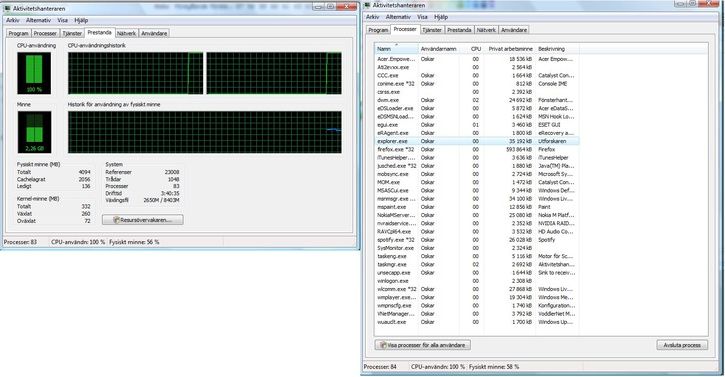Select the taskmgr.exe process

point(477,265)
